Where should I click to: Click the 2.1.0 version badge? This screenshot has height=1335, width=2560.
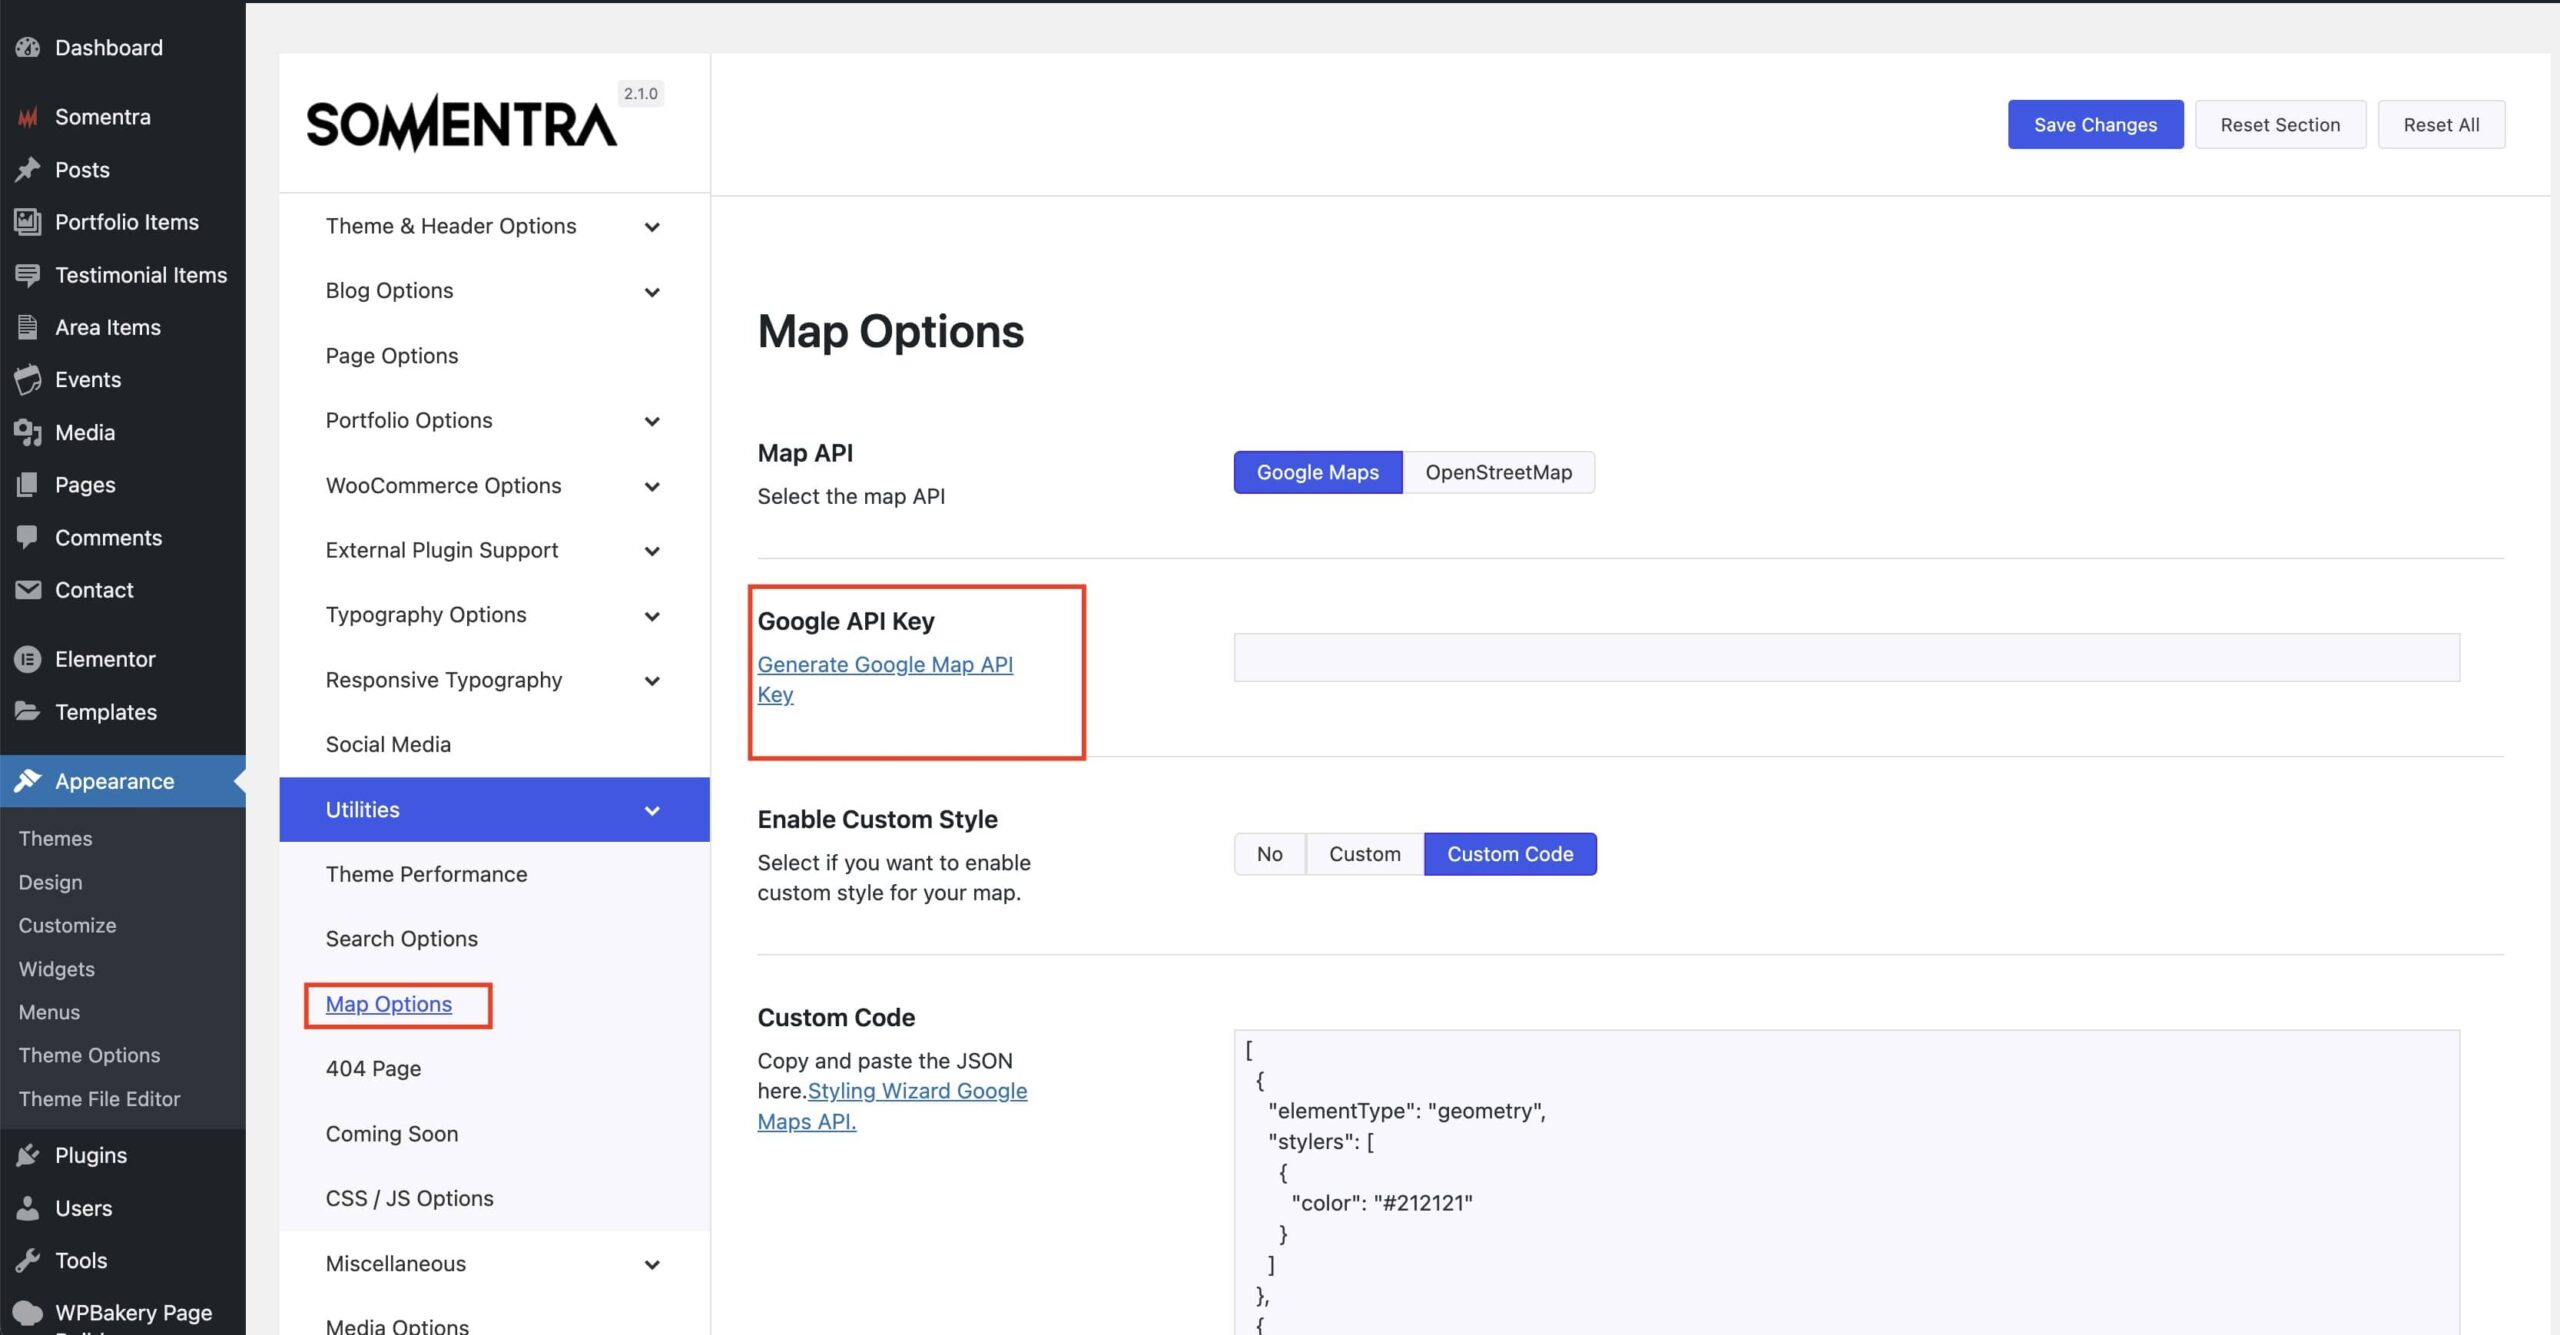pos(640,93)
